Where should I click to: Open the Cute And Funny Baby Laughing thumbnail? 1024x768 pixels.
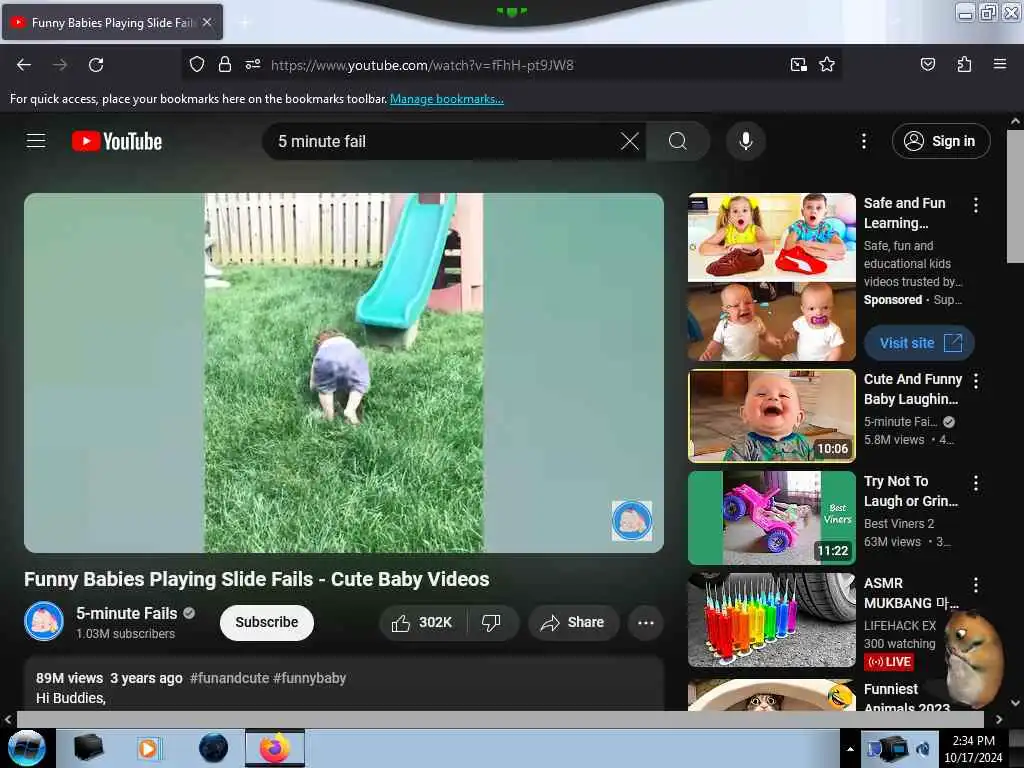tap(771, 416)
